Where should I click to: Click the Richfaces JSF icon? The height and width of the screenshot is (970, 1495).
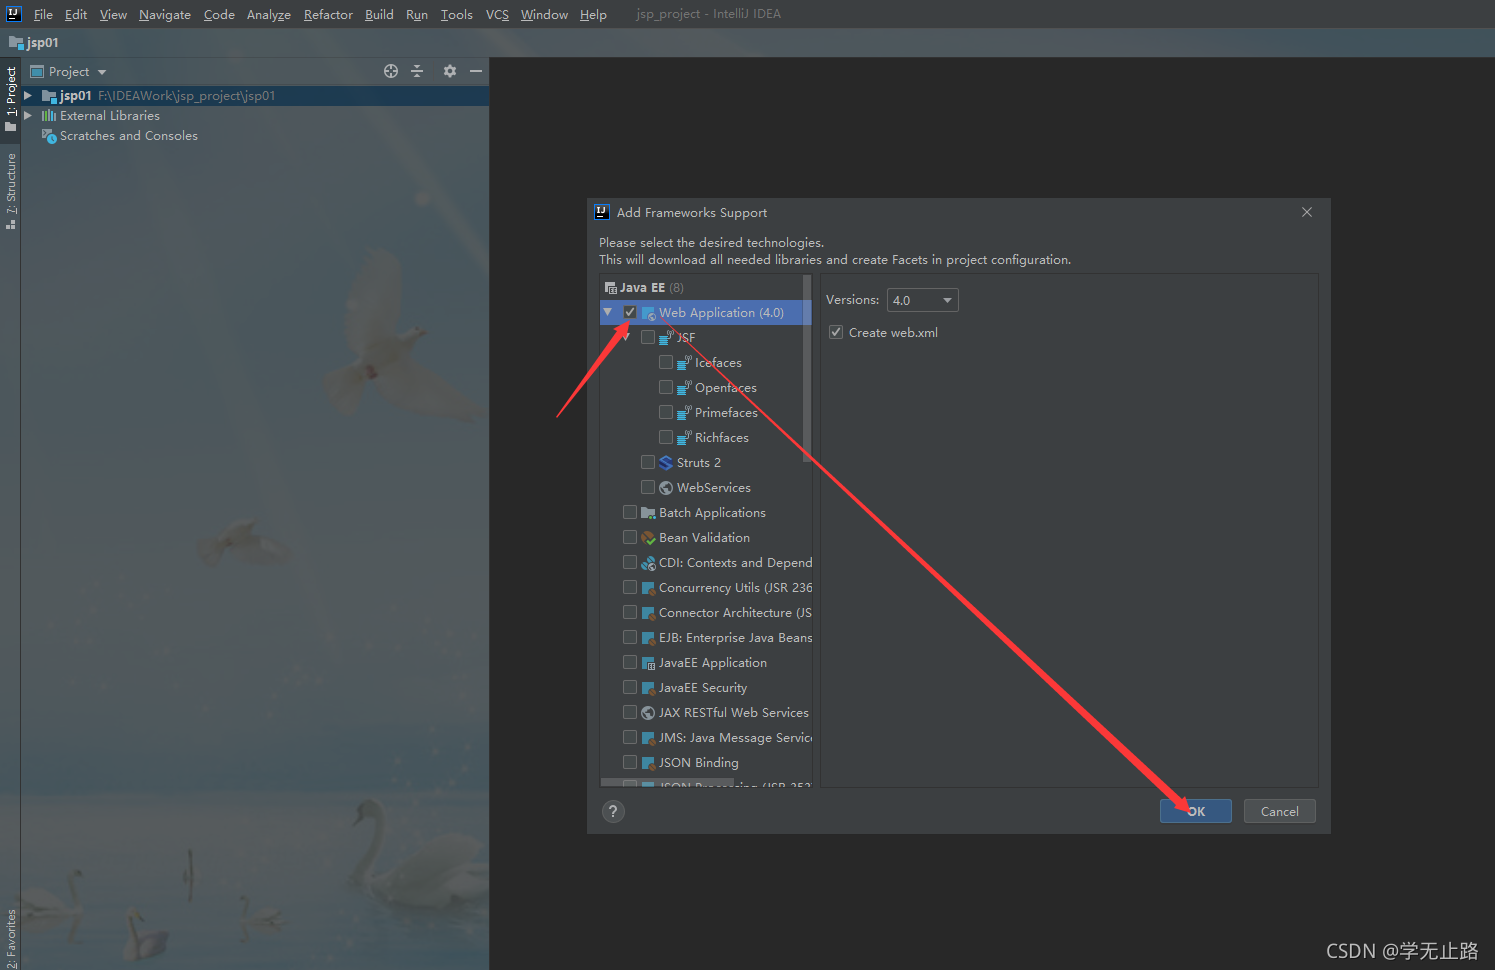[x=684, y=438]
